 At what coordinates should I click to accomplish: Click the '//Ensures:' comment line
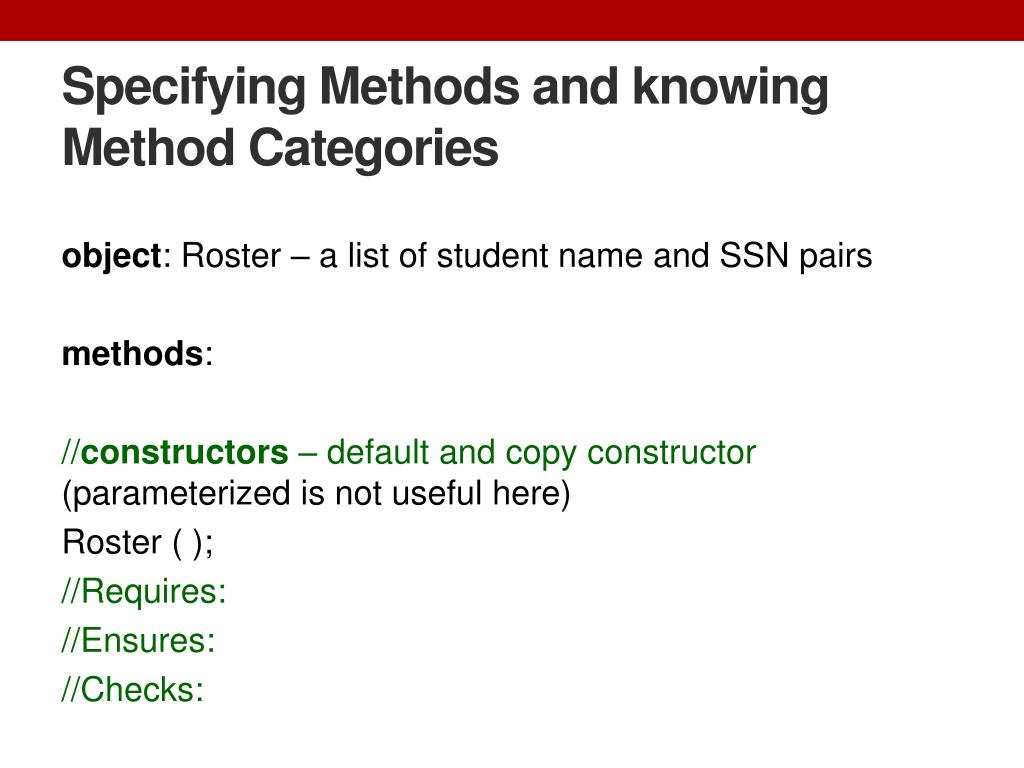tap(138, 641)
